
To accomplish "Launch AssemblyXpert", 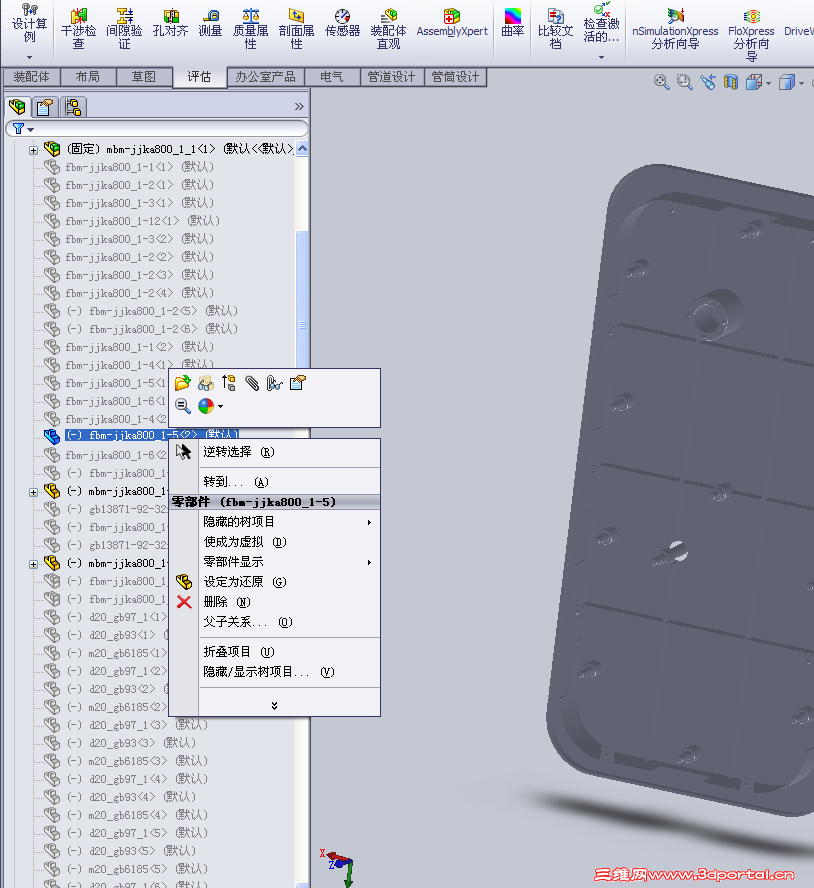I will [451, 23].
